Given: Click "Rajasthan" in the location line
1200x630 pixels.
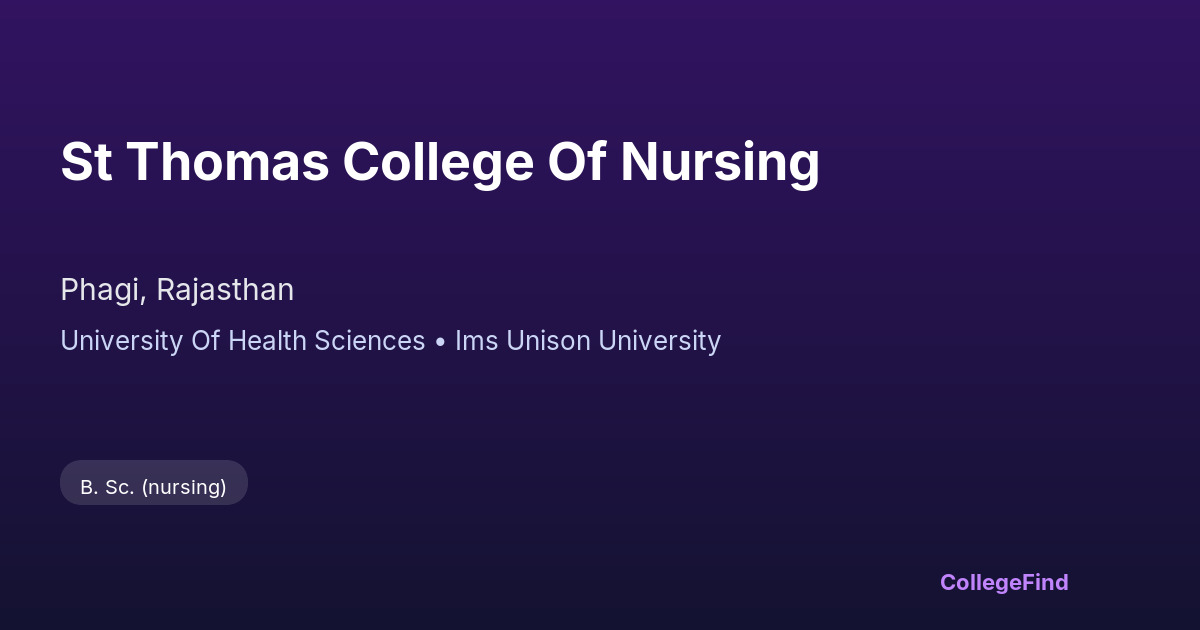Looking at the screenshot, I should point(225,290).
